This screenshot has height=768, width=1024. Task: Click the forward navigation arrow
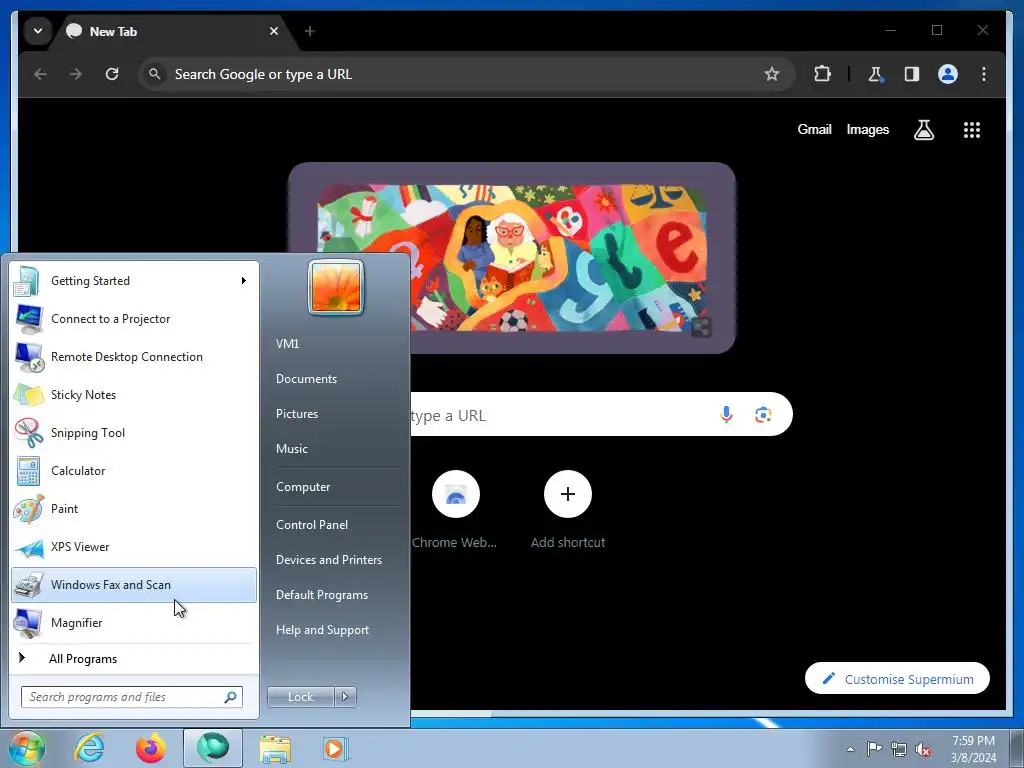pyautogui.click(x=76, y=74)
